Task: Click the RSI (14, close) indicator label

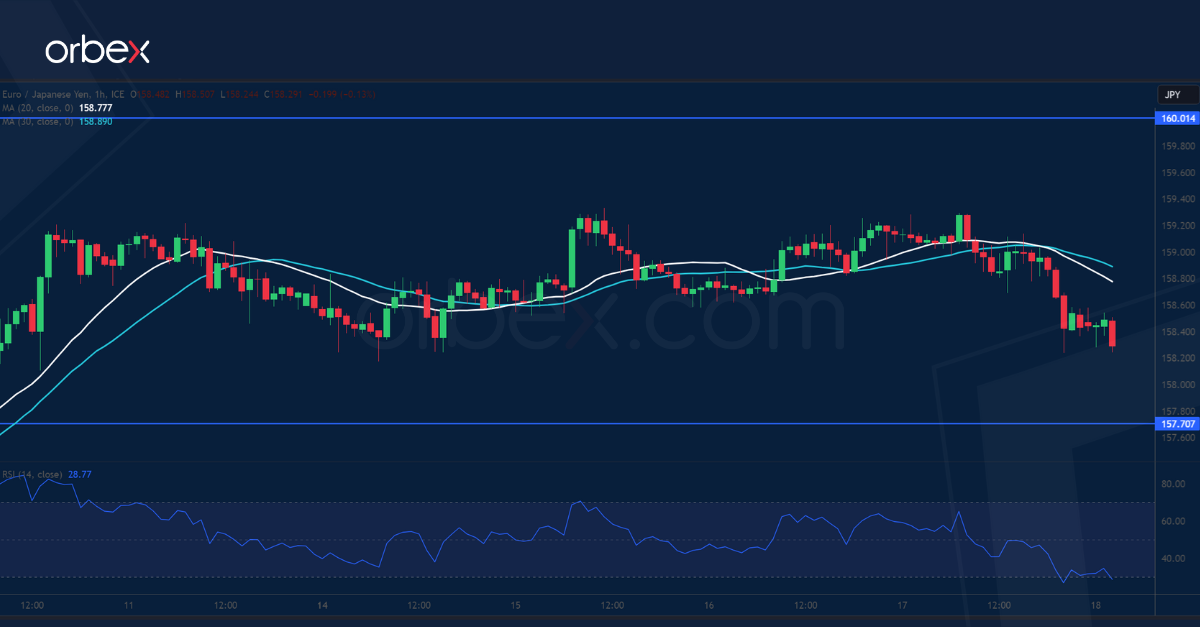Action: click(x=35, y=472)
